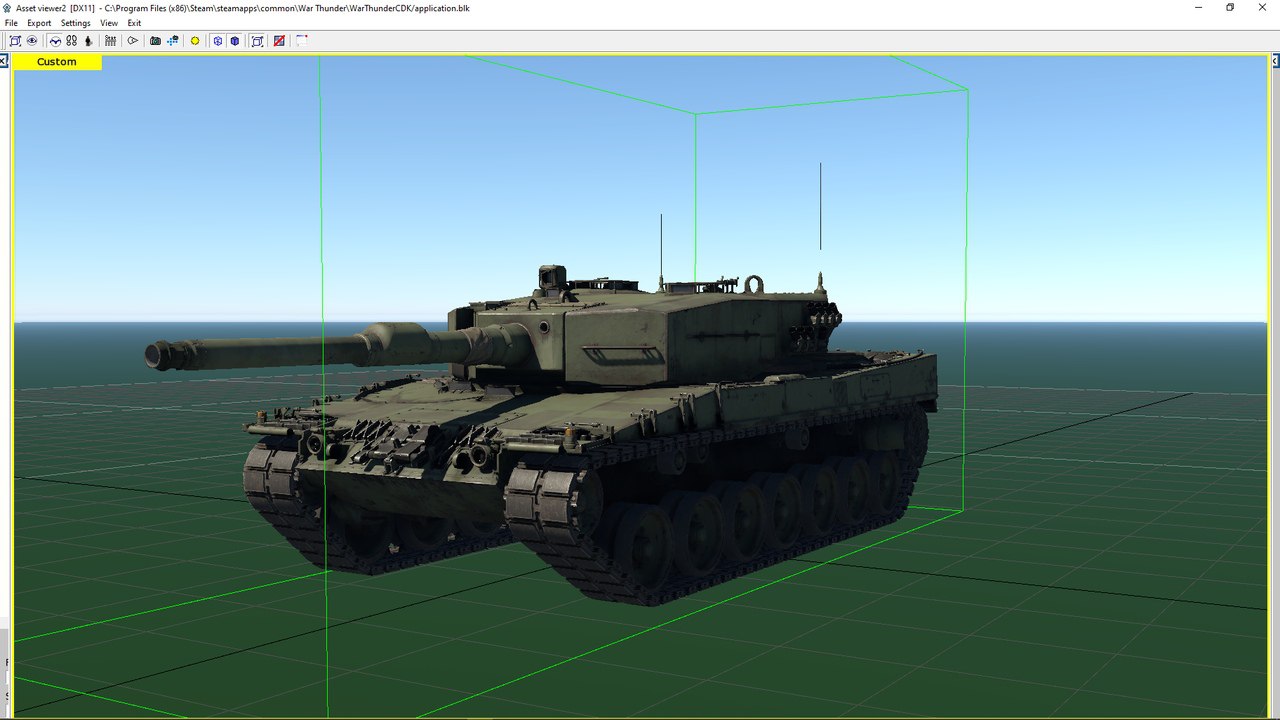Image resolution: width=1280 pixels, height=720 pixels.
Task: Toggle the solid blue cube icon
Action: 234,41
